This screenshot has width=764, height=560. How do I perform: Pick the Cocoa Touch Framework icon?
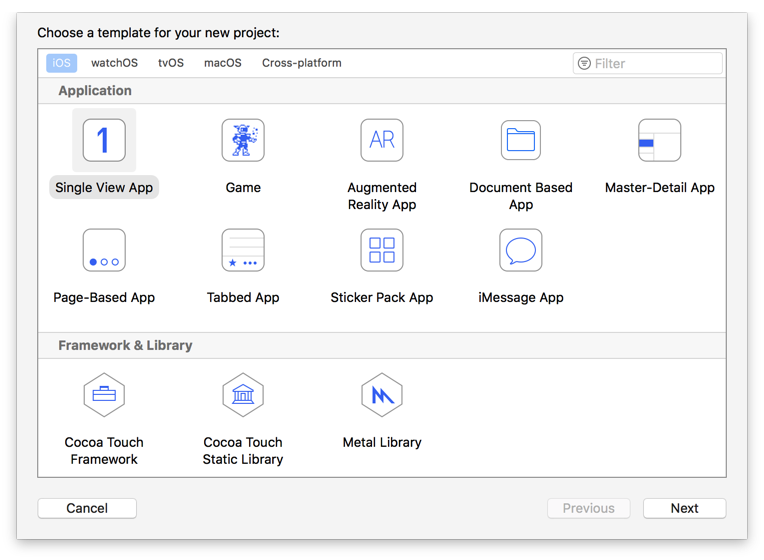(x=104, y=395)
